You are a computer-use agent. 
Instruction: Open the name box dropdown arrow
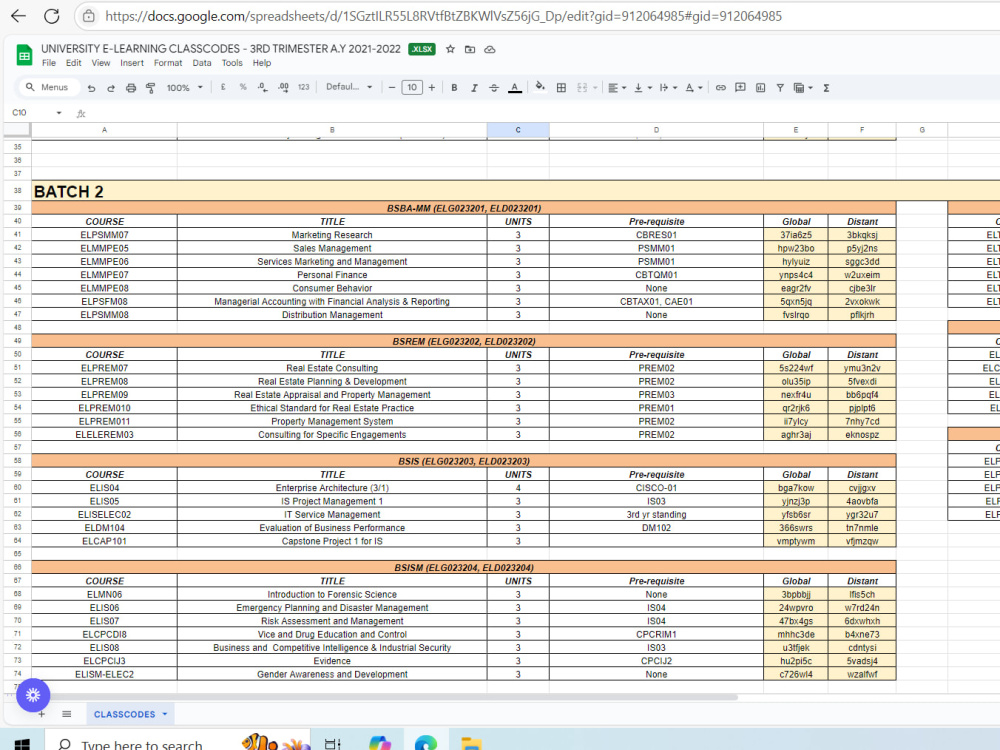pos(59,113)
